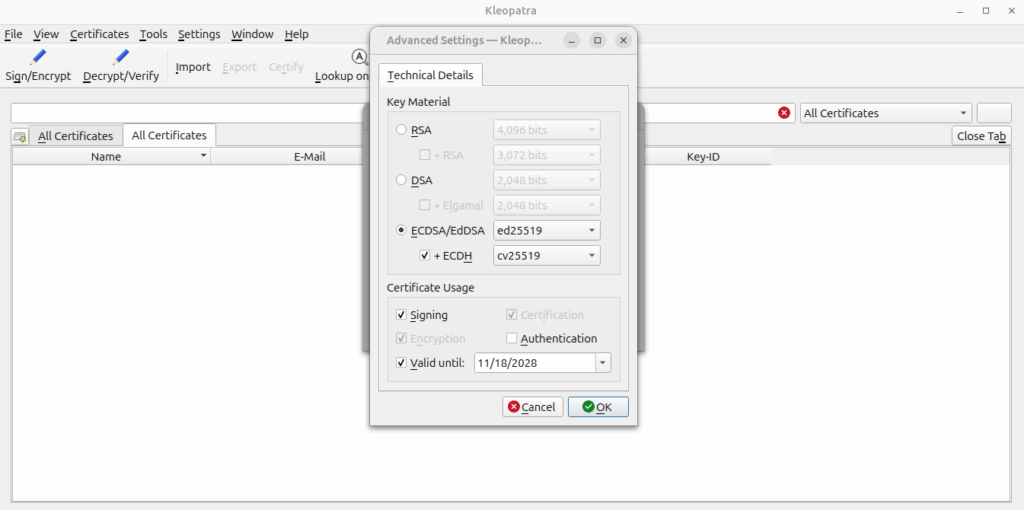The width and height of the screenshot is (1024, 510).
Task: Toggle the Signing usage checkbox
Action: pos(402,315)
